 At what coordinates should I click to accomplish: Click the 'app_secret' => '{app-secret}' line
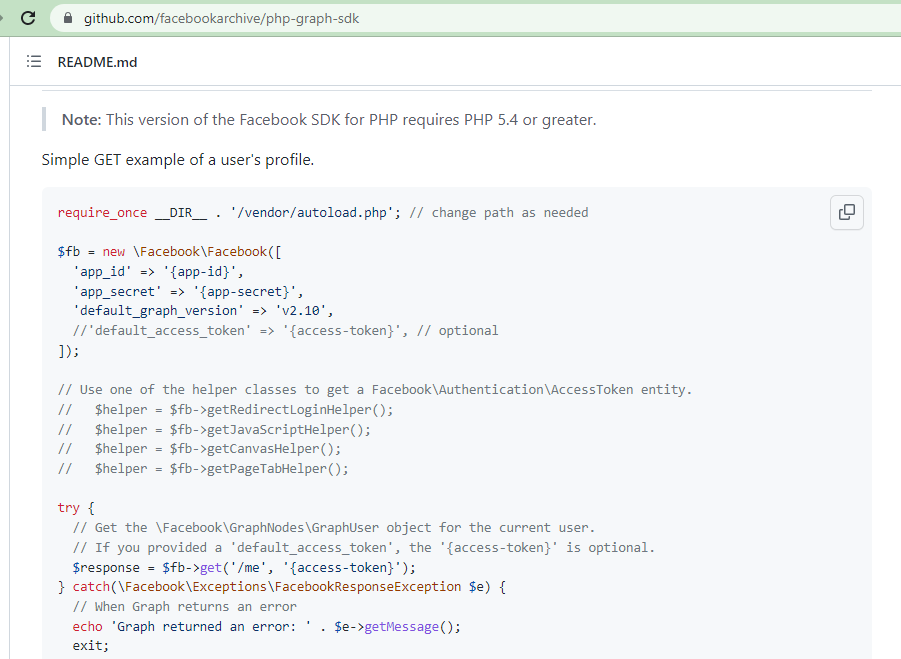pos(188,291)
